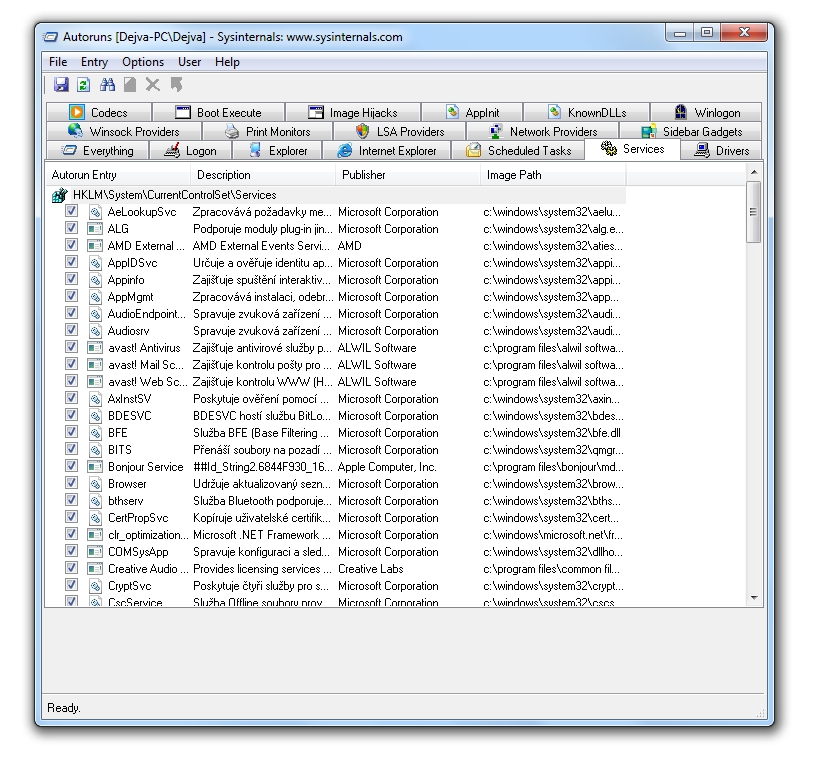824x767 pixels.
Task: Sort by the Description column header
Action: (263, 175)
